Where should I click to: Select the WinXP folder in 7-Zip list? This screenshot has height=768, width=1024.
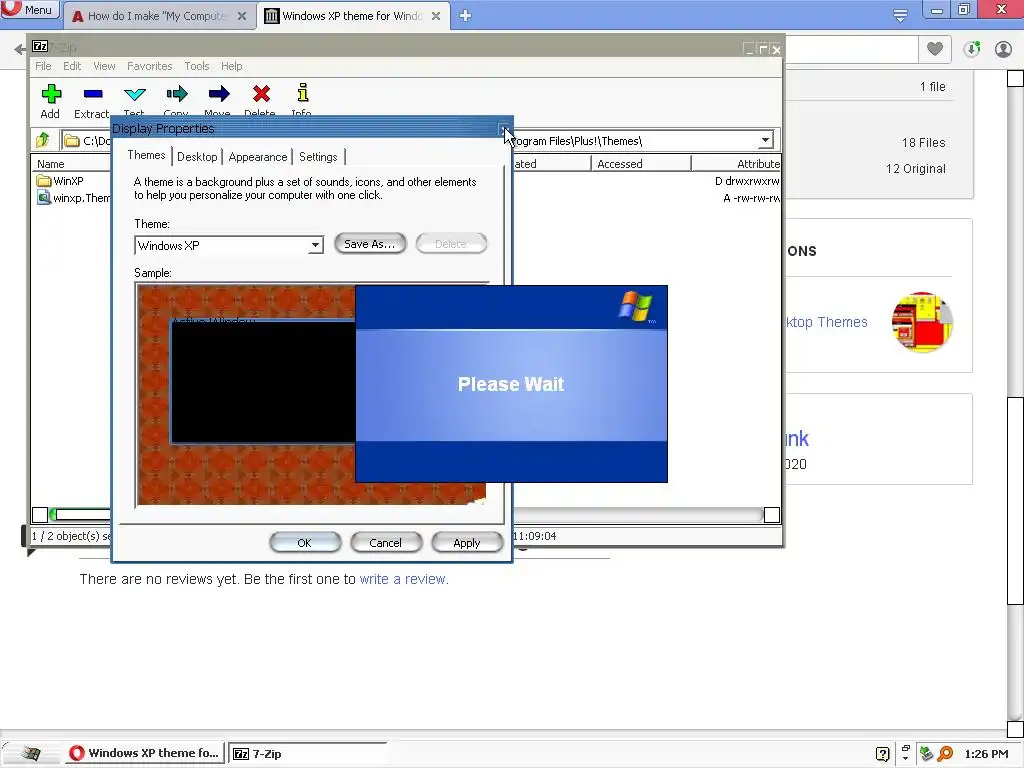pos(60,181)
